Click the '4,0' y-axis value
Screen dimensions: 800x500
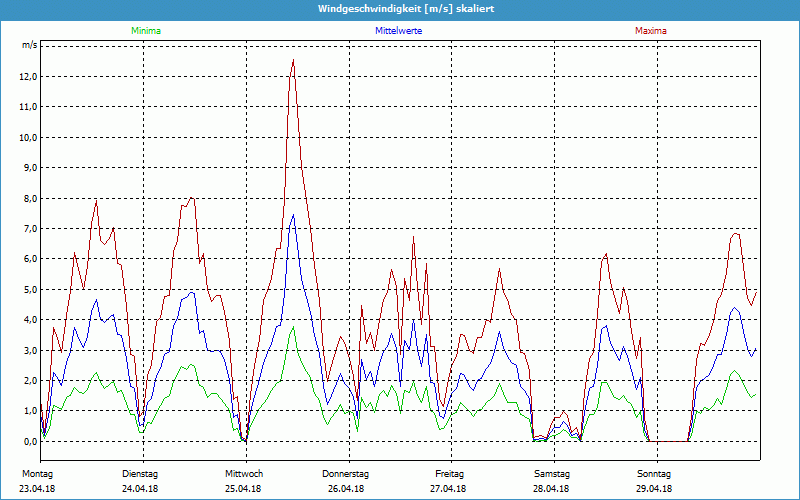(x=31, y=320)
